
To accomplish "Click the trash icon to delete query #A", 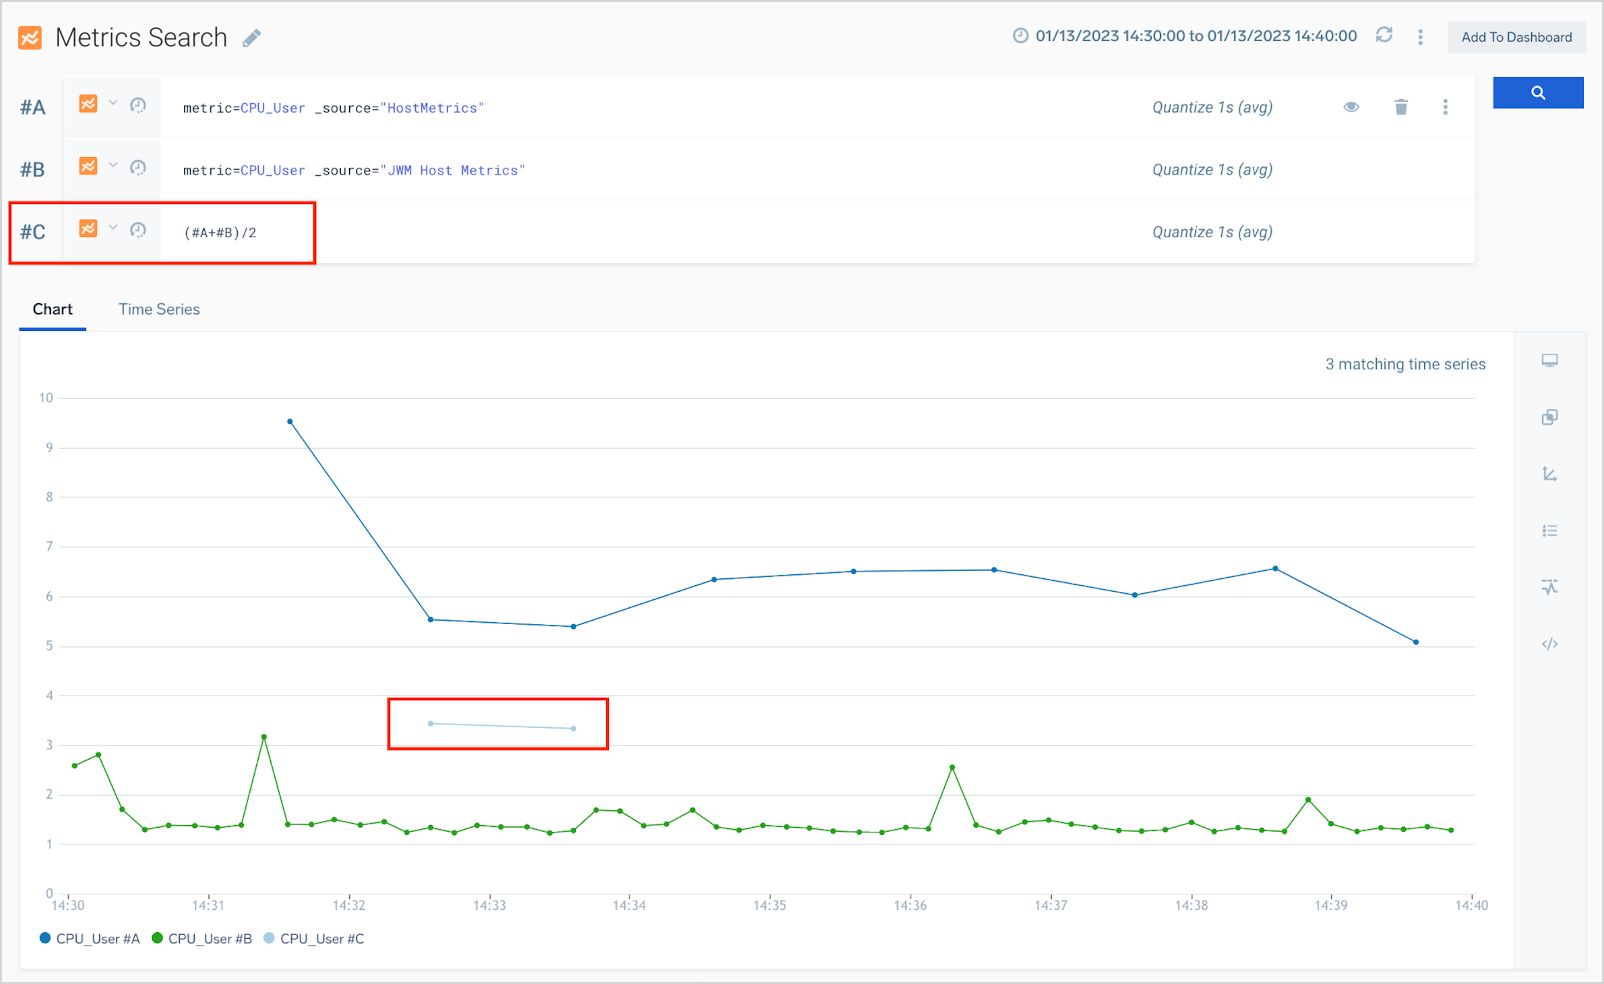I will pos(1401,106).
